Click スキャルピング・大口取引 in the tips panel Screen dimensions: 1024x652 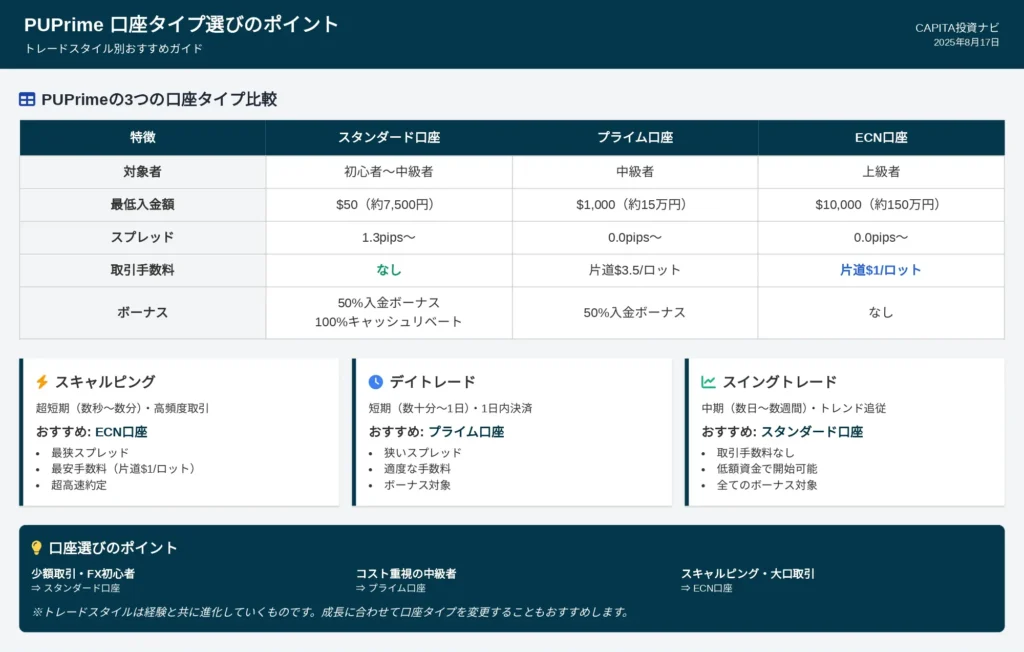click(748, 574)
